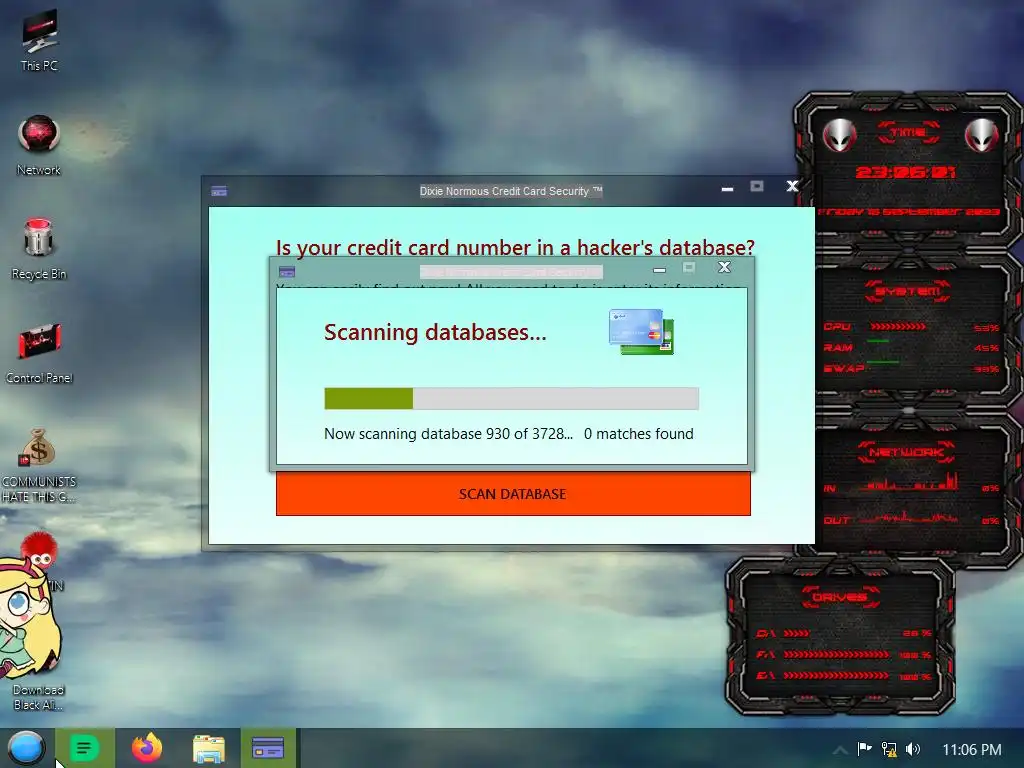Click the left alien head in TIME widget
This screenshot has width=1024, height=768.
click(x=839, y=136)
